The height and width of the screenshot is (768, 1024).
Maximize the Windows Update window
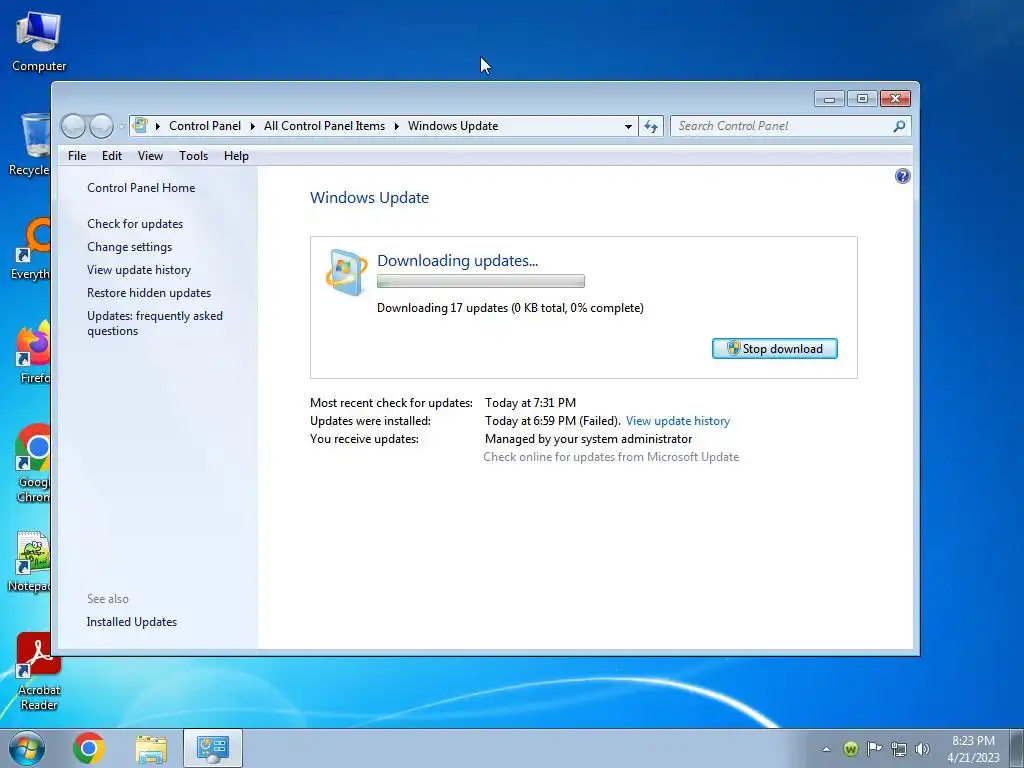tap(862, 99)
